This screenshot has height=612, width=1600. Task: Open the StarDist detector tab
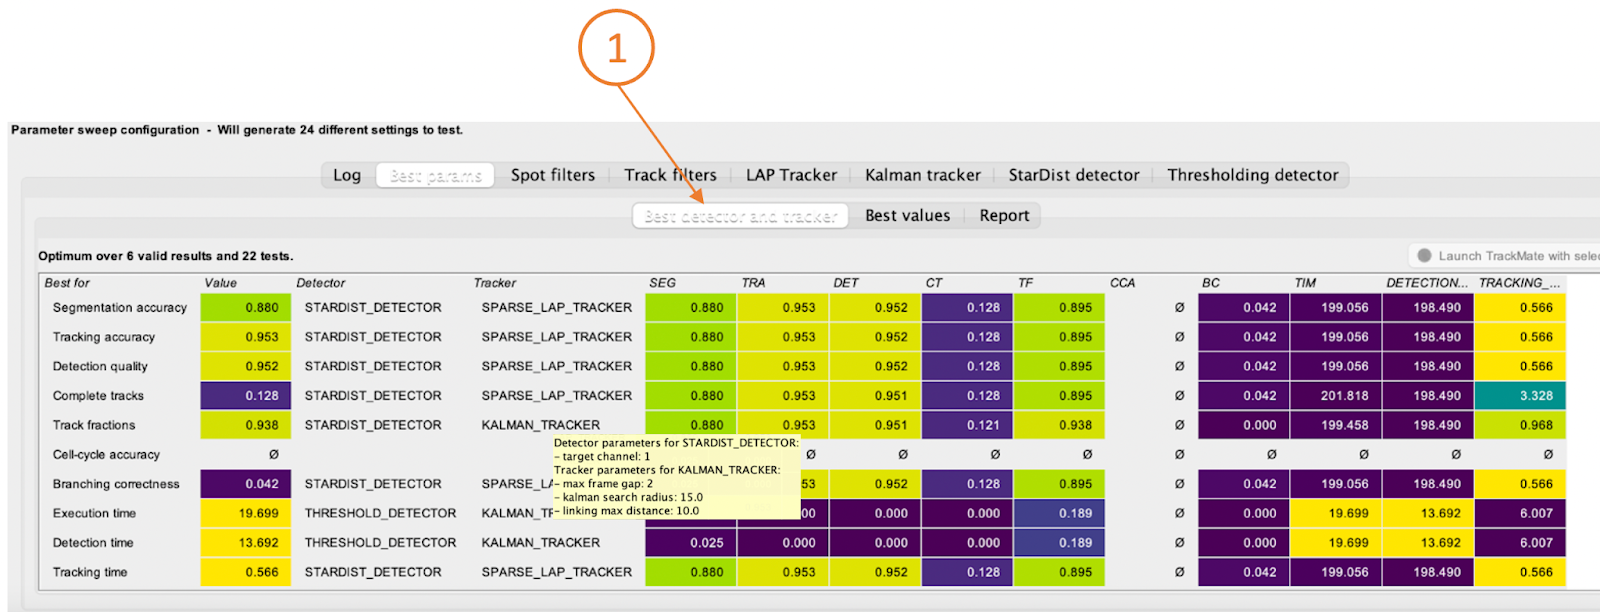[x=1074, y=175]
